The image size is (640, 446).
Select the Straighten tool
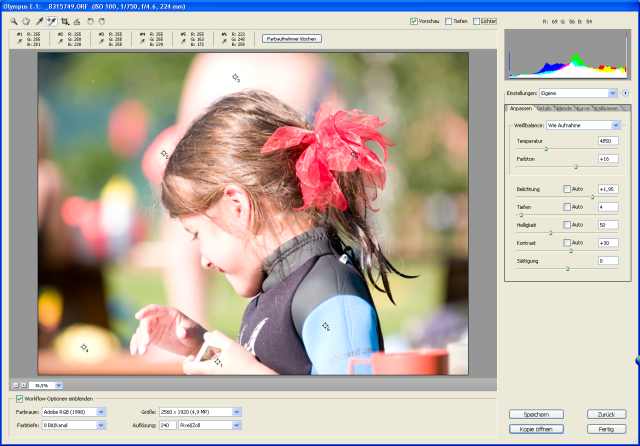point(77,20)
